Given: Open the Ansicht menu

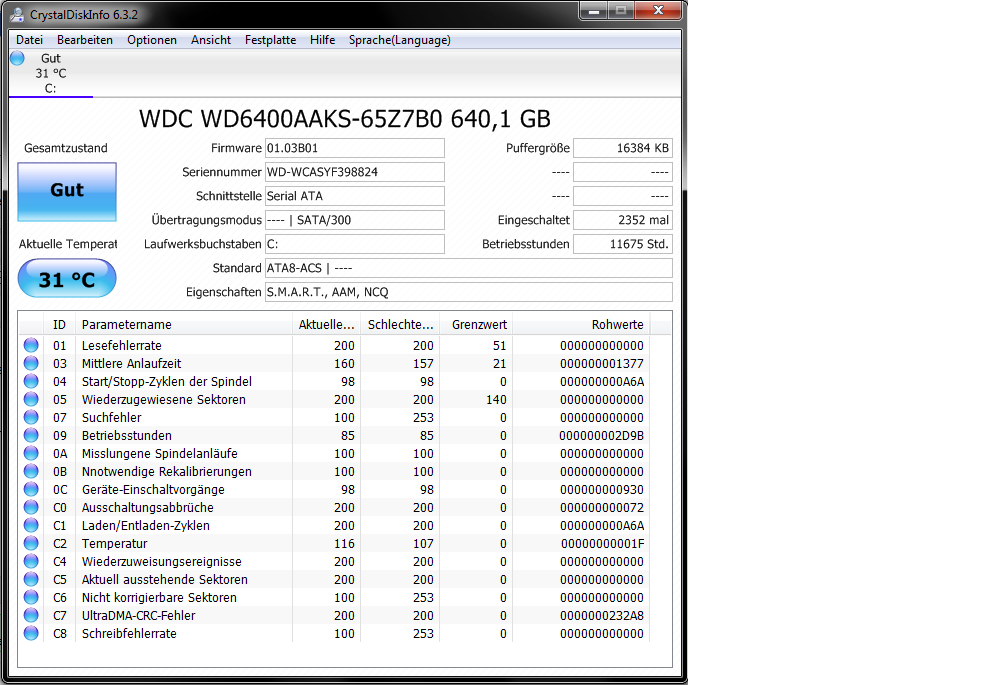Looking at the screenshot, I should click(x=211, y=40).
